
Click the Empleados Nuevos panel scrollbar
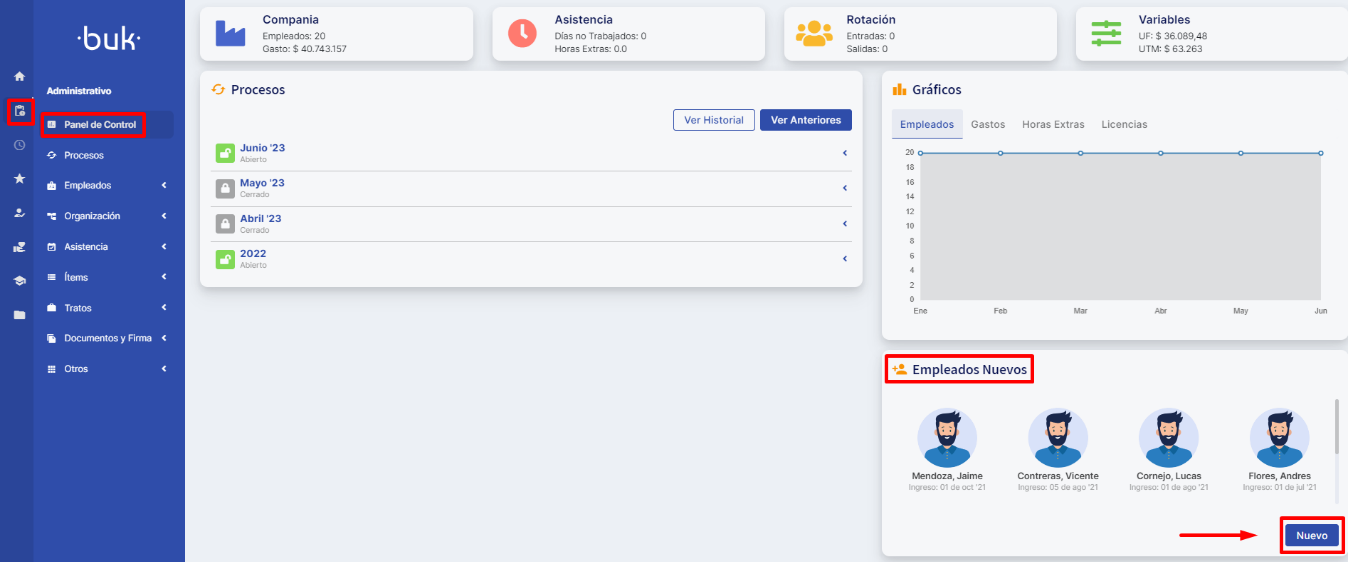click(x=1336, y=426)
